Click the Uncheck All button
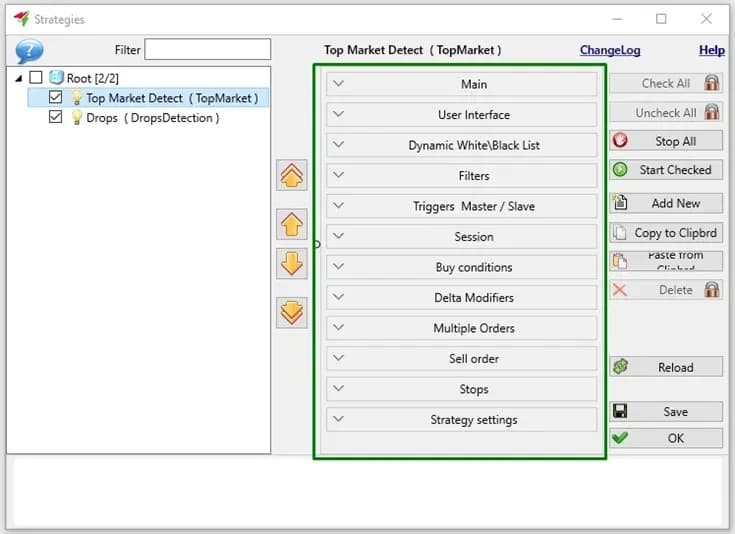The width and height of the screenshot is (735, 534). [666, 113]
